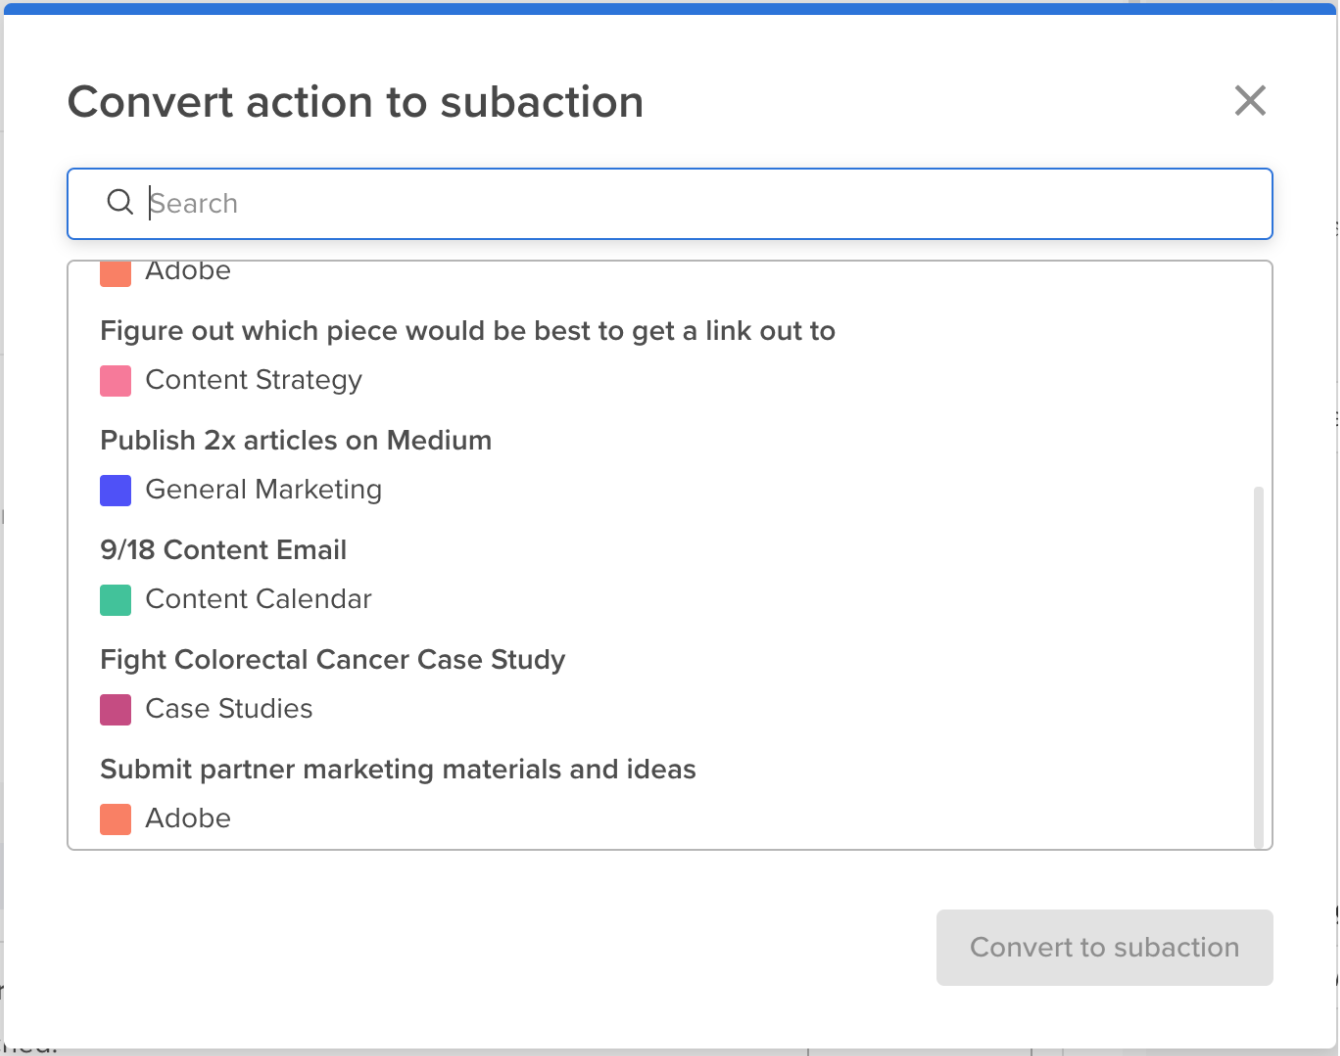Screen dimensions: 1340x1056
Task: Click the action list vertical scrollbar
Action: (x=1258, y=667)
